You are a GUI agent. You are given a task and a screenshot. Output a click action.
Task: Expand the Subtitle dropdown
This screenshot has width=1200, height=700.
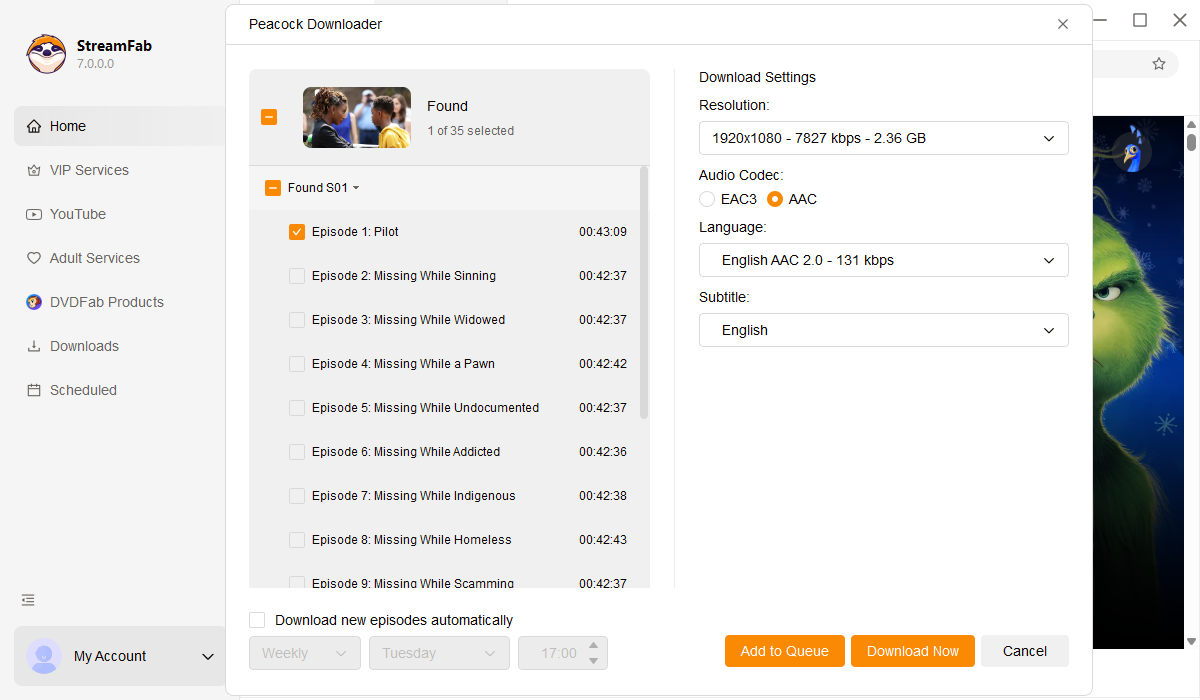(x=883, y=330)
